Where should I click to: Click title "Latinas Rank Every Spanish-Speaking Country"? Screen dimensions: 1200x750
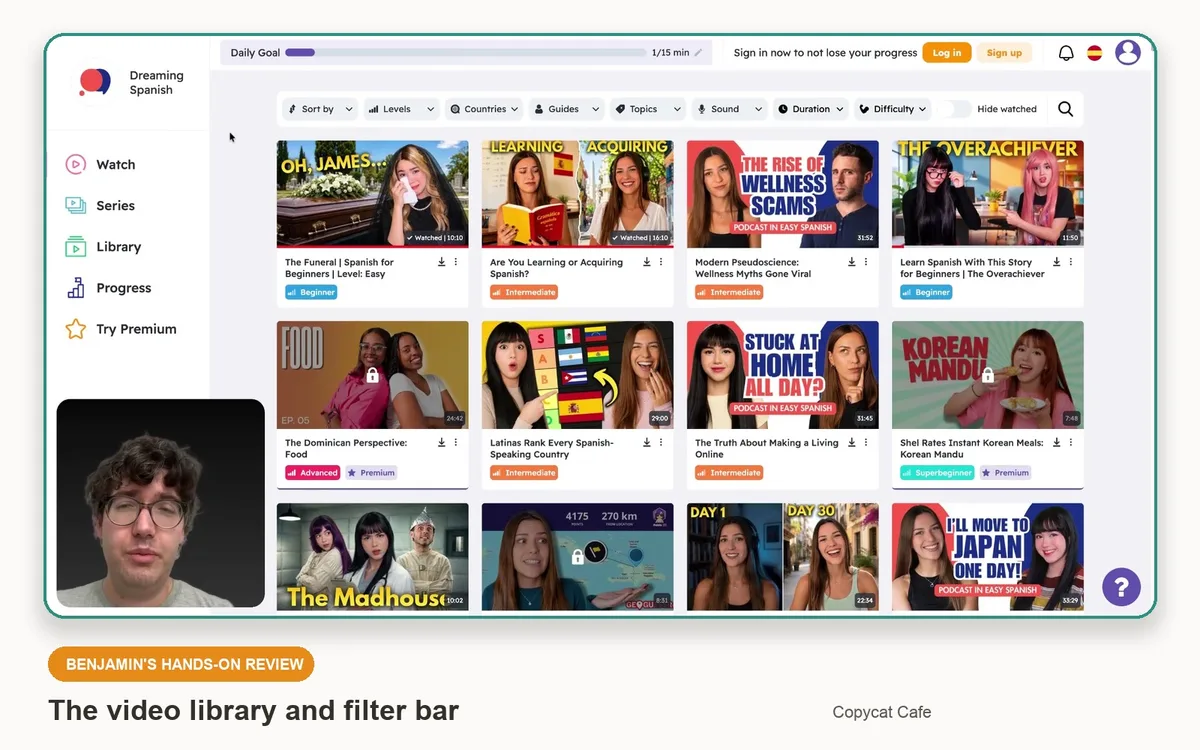click(552, 448)
